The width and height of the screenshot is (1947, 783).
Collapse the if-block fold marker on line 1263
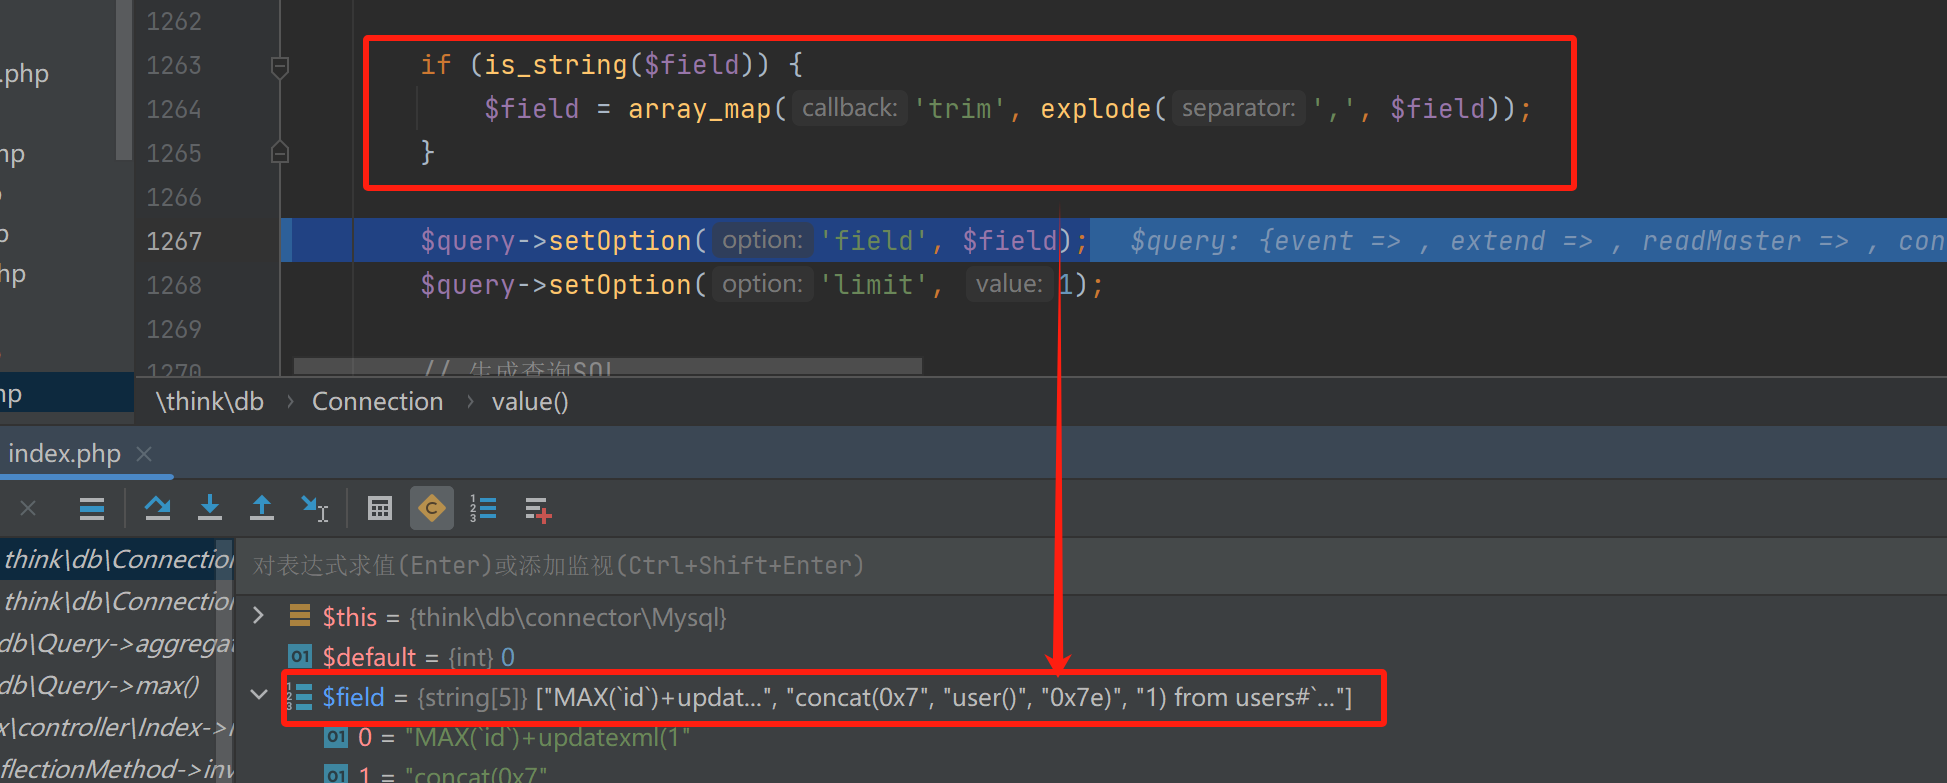280,66
